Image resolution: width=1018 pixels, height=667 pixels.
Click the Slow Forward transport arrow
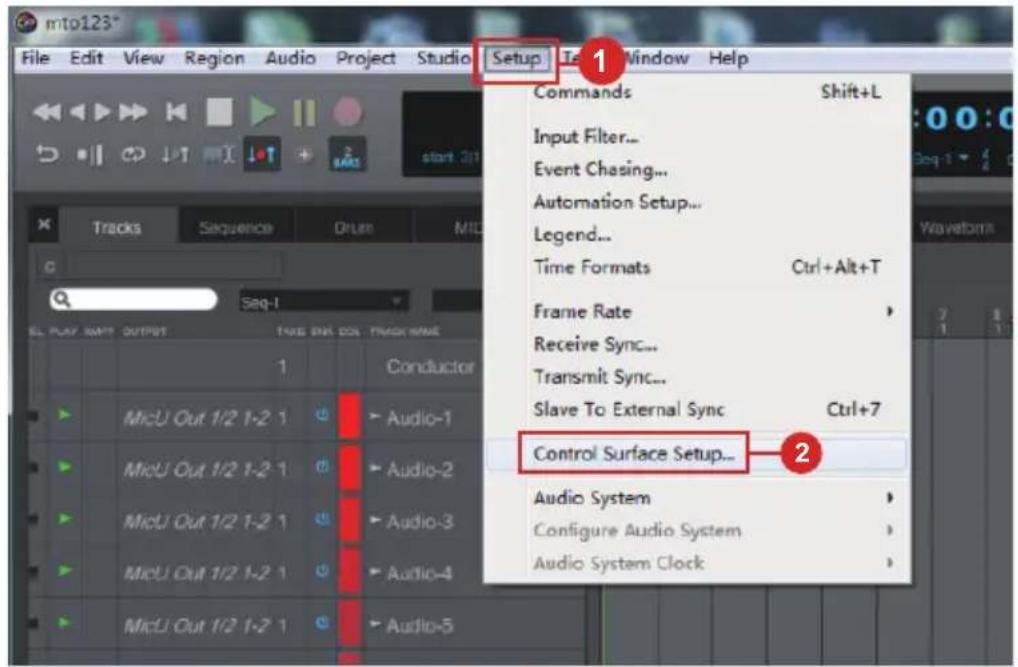[x=101, y=112]
